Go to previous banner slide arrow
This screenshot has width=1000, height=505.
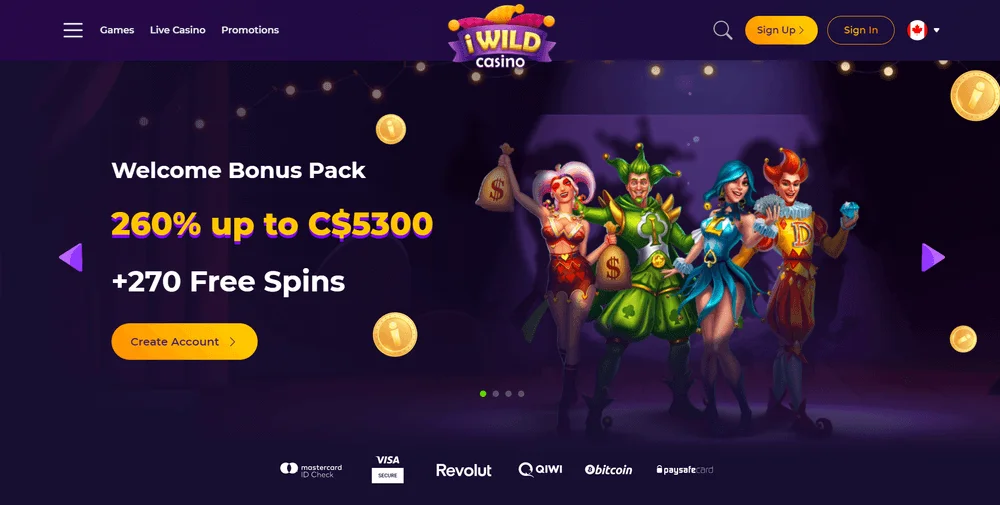click(71, 258)
